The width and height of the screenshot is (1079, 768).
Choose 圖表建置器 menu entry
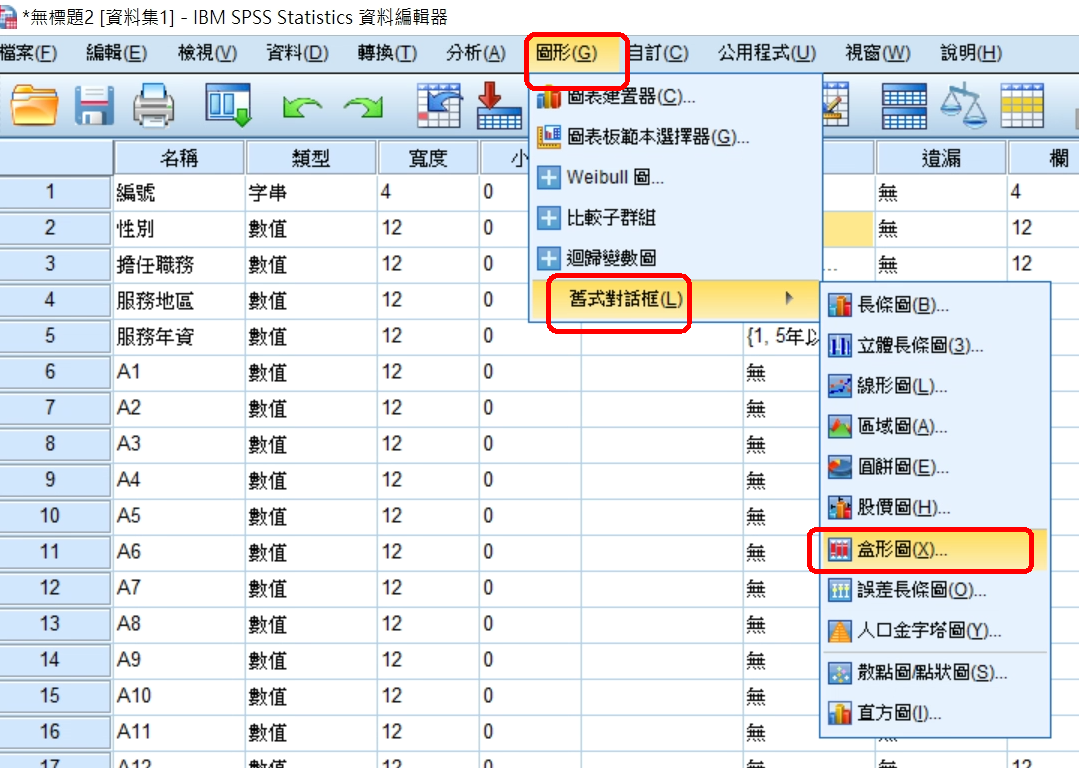tap(630, 97)
